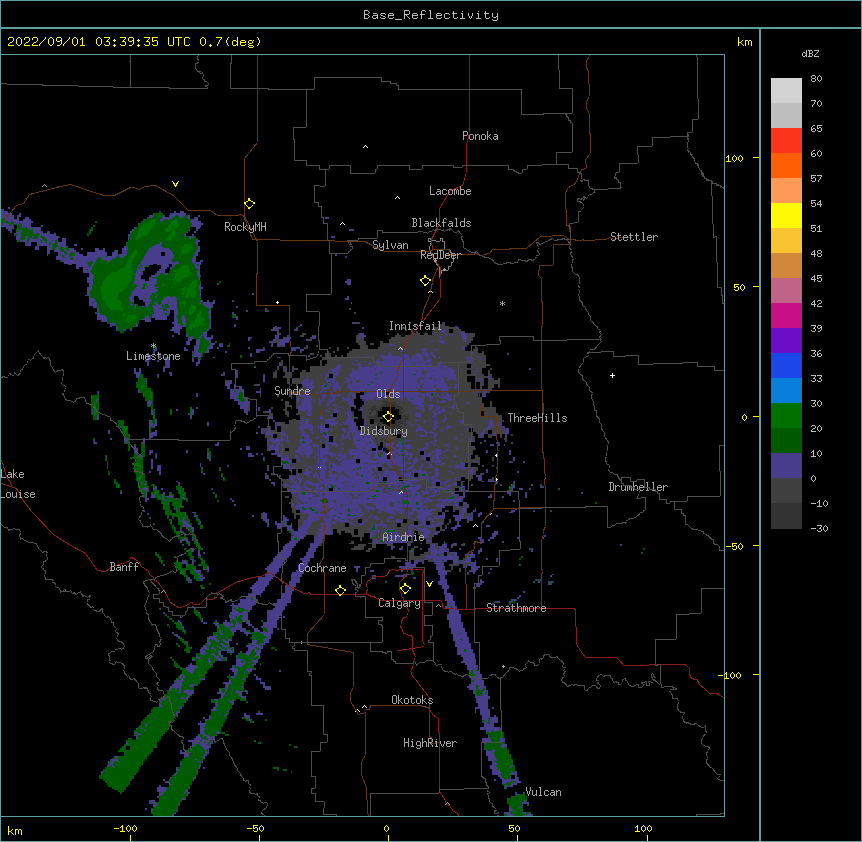Select the Airdrie town label
Image resolution: width=862 pixels, height=842 pixels.
(404, 537)
